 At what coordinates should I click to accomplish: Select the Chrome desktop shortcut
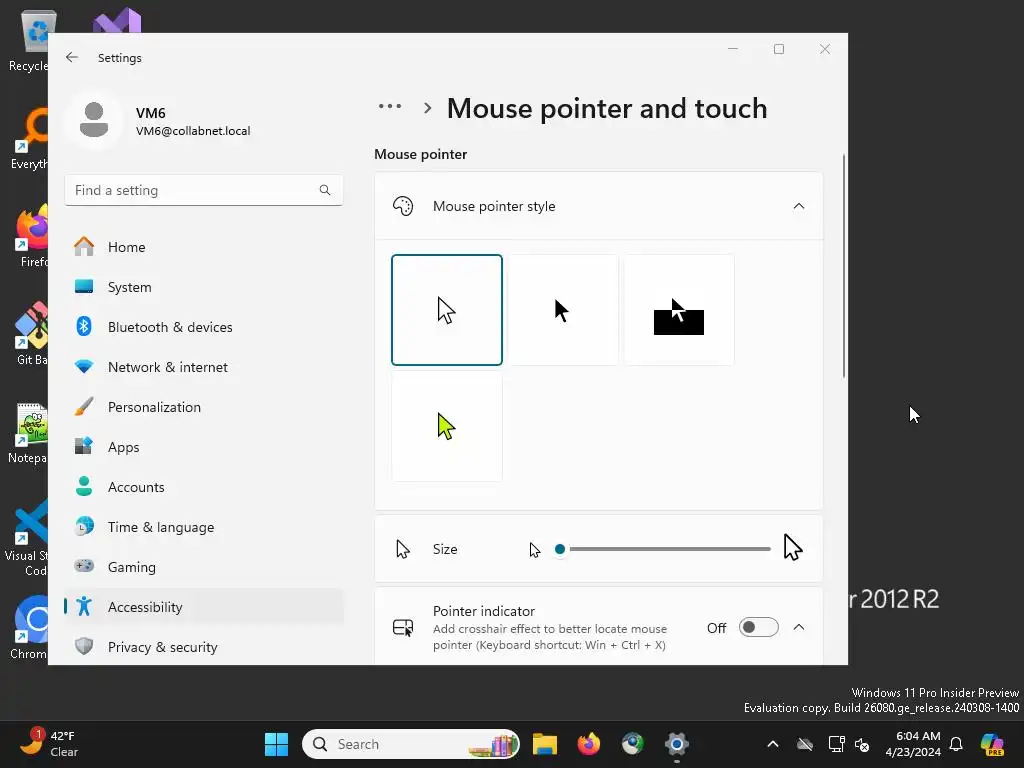[28, 627]
